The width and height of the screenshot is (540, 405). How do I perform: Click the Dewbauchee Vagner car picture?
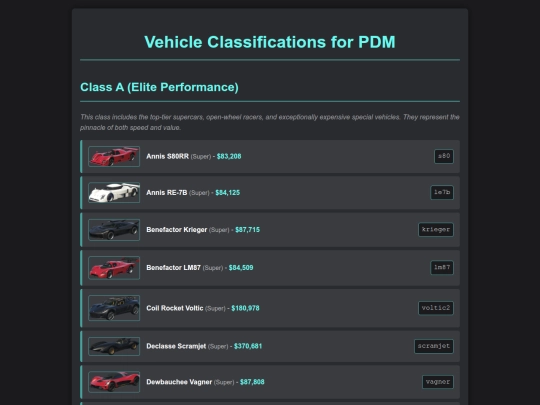(114, 382)
